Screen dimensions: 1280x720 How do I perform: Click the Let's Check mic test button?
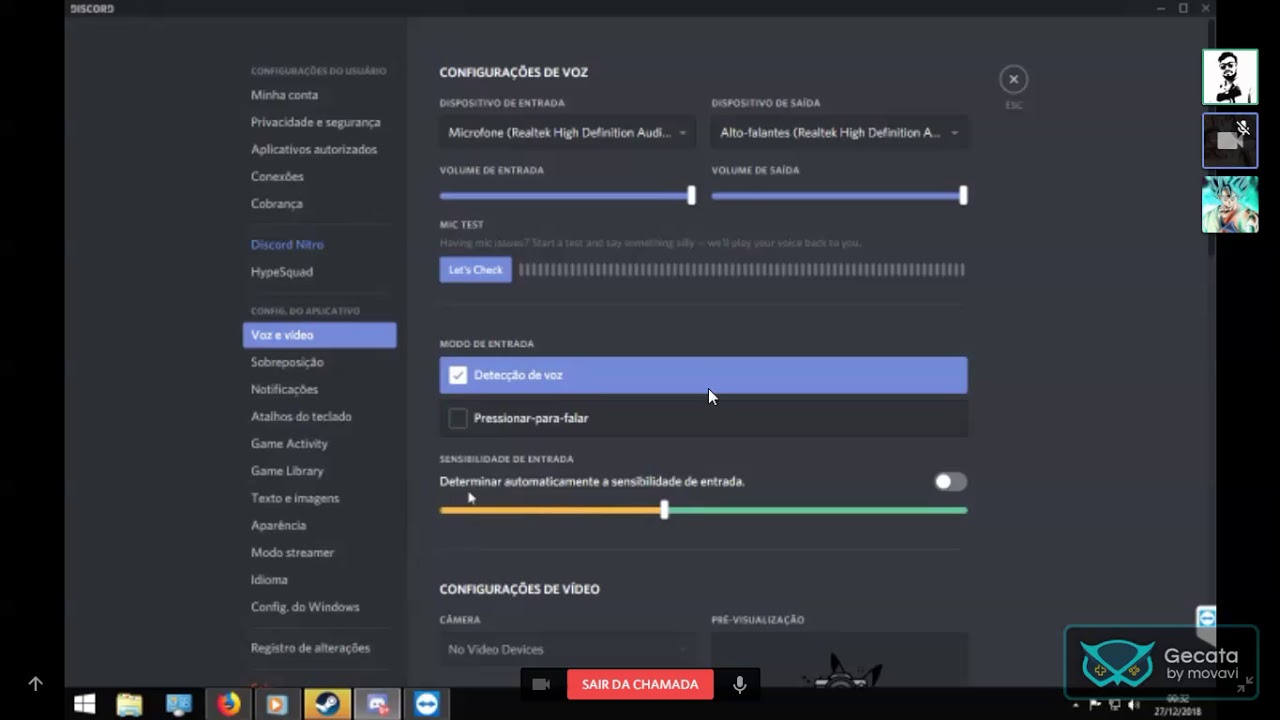[475, 270]
